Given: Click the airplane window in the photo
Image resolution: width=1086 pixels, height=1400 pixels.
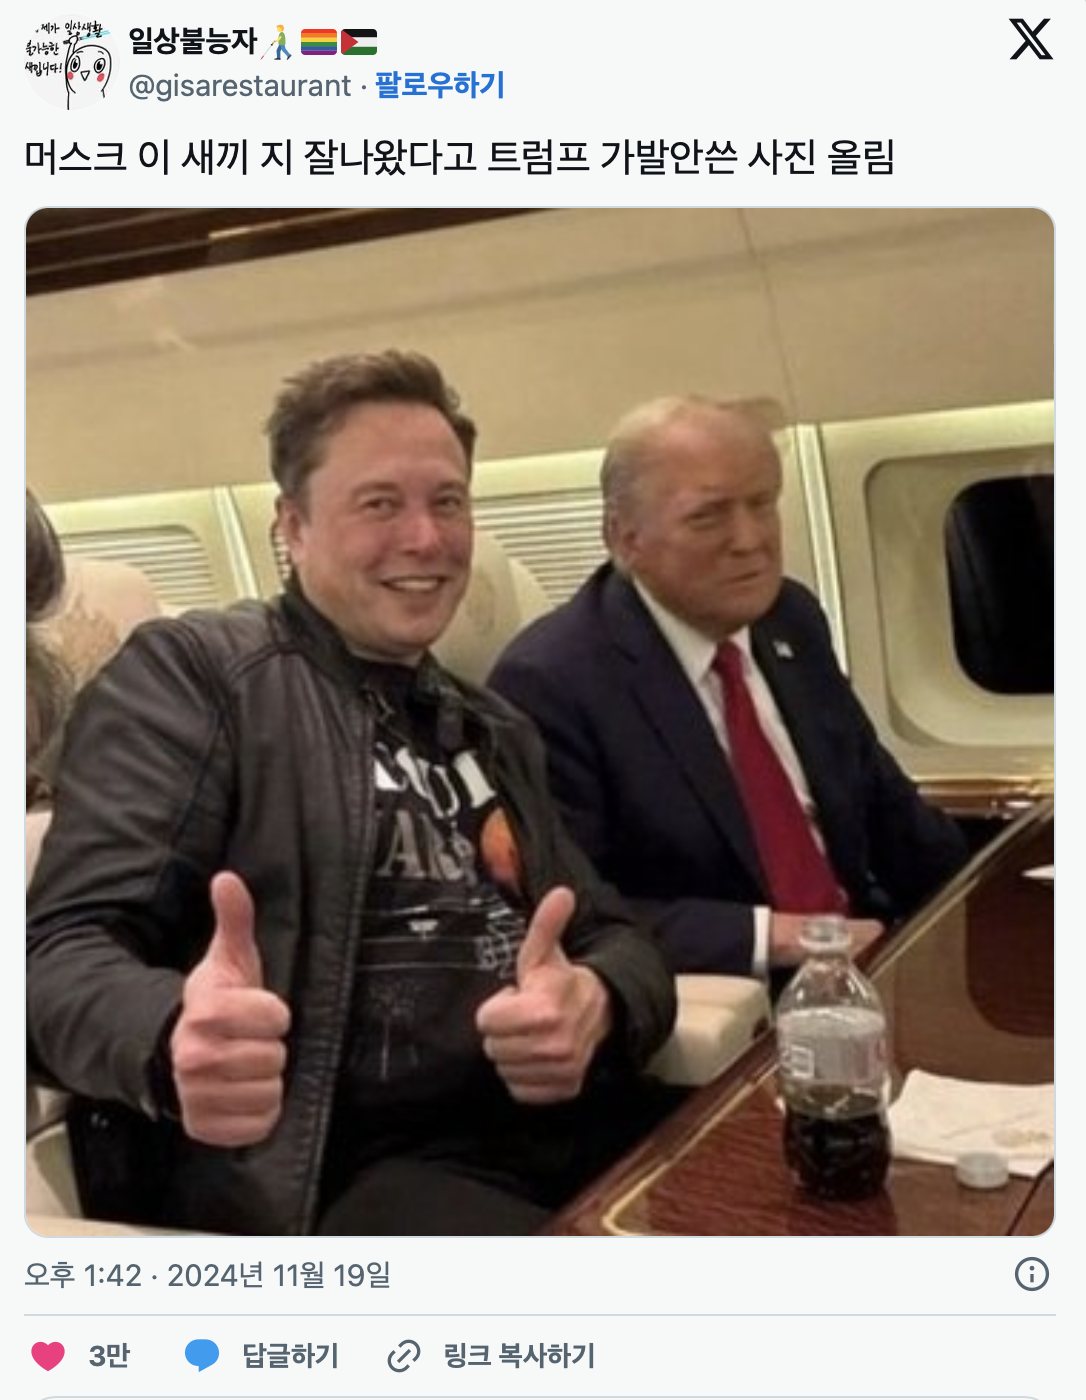Looking at the screenshot, I should click(998, 583).
